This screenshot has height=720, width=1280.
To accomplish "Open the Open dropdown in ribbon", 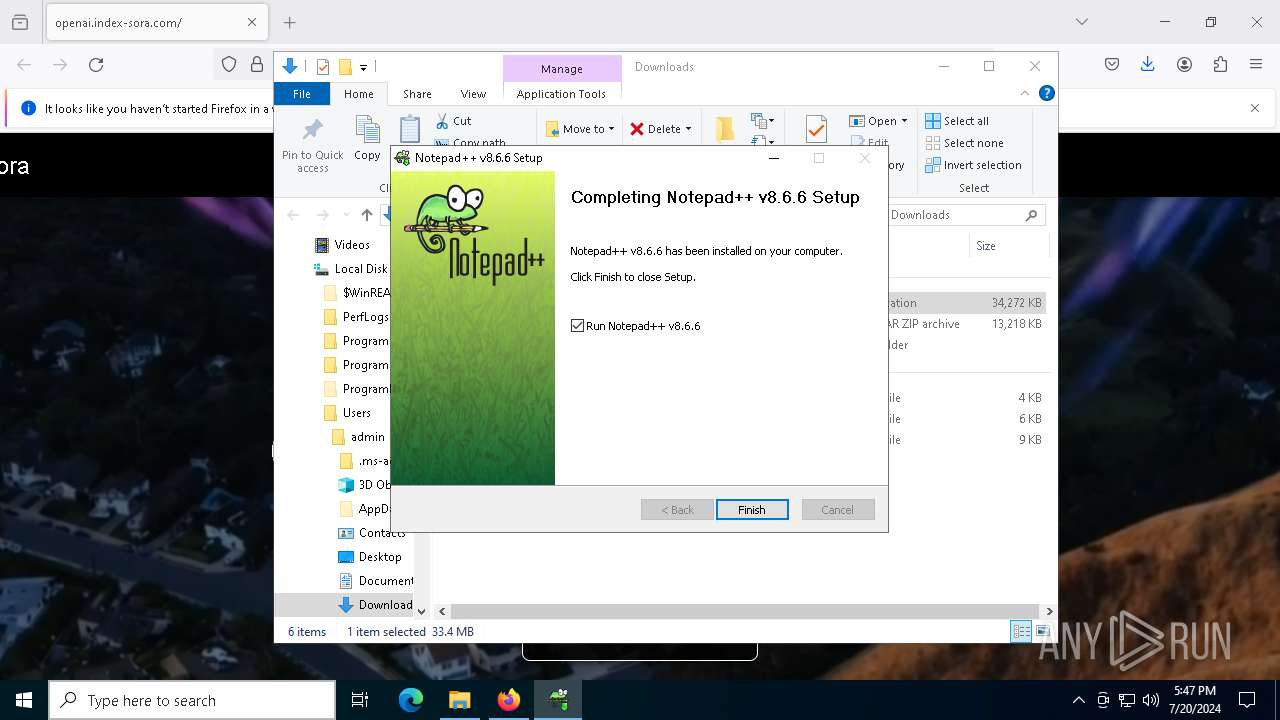I will [878, 121].
